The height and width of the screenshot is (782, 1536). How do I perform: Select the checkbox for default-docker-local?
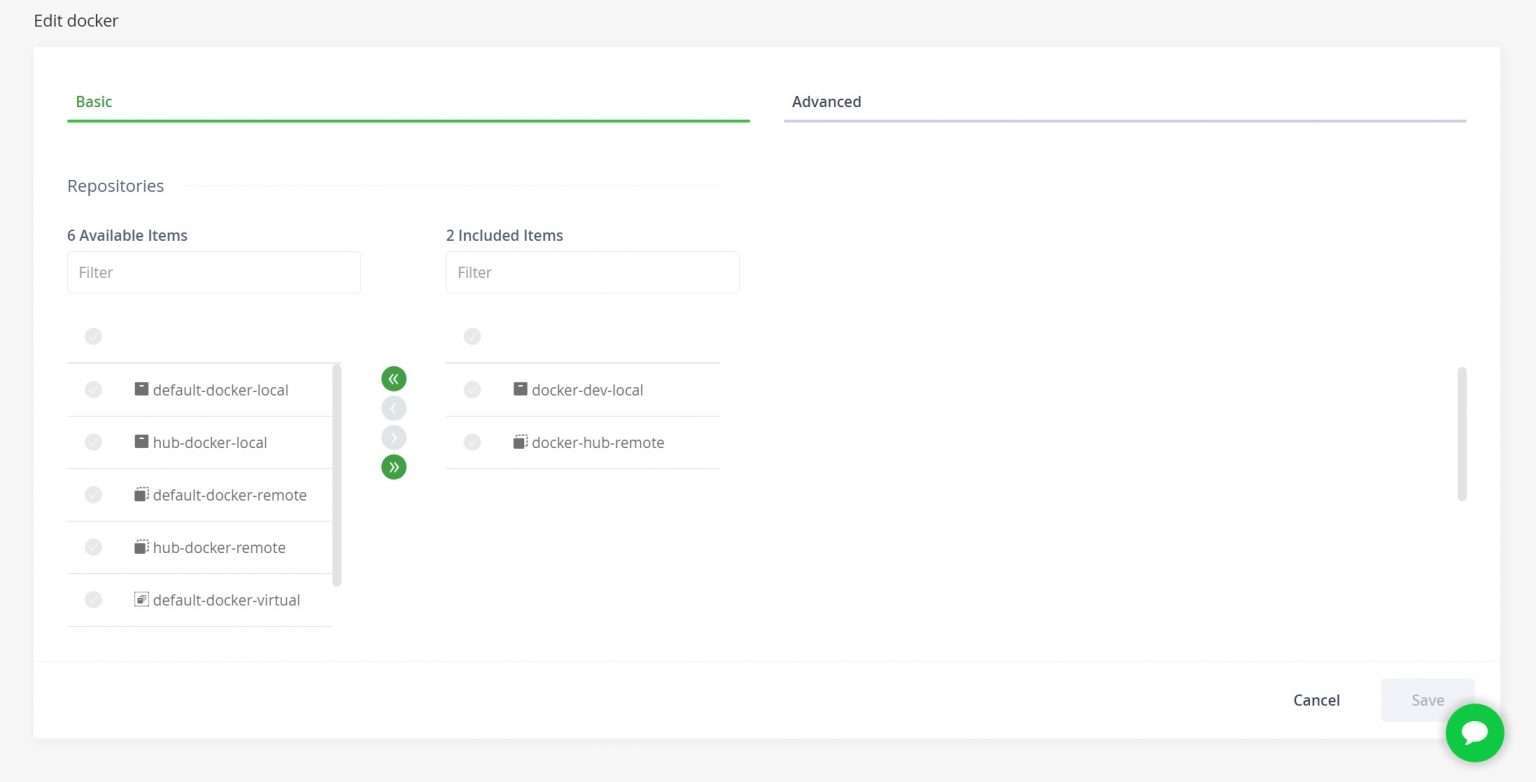pos(93,389)
